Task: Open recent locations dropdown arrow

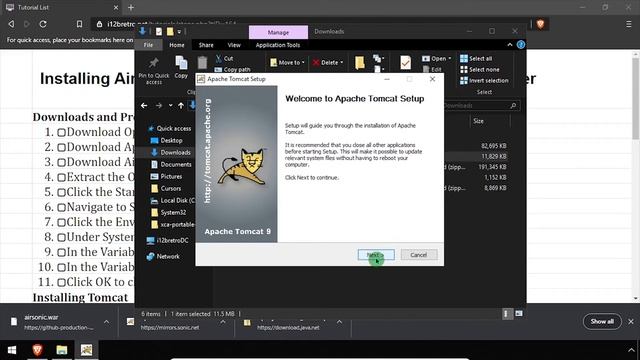Action: click(x=170, y=105)
